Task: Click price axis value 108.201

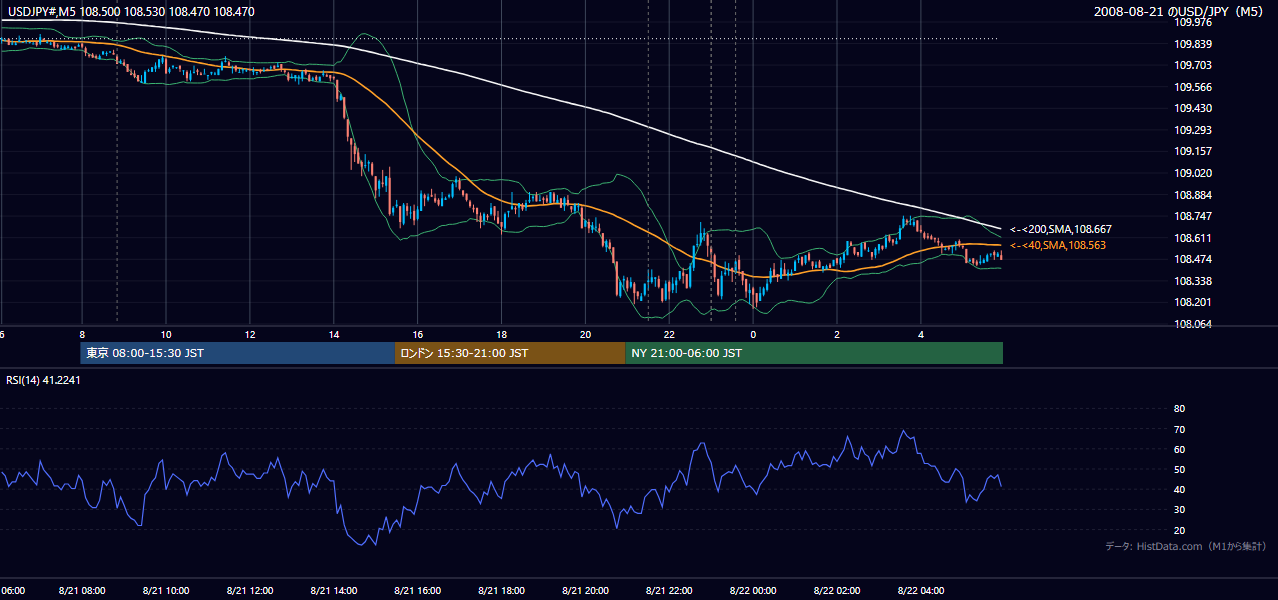Action: point(1193,303)
